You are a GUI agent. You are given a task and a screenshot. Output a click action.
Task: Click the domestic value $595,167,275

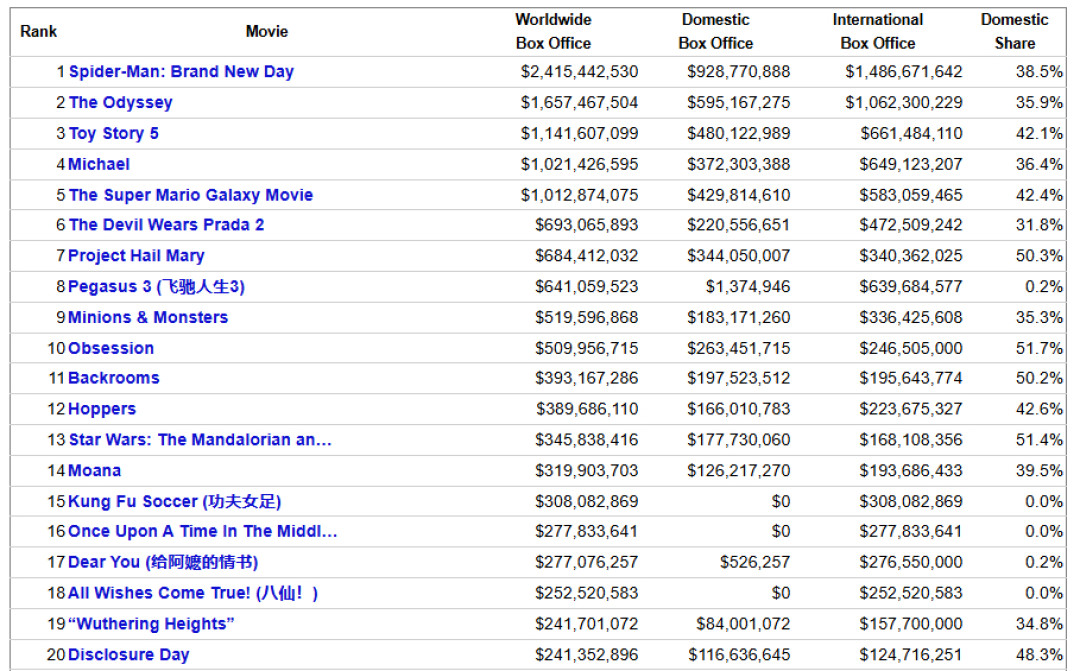tap(738, 103)
